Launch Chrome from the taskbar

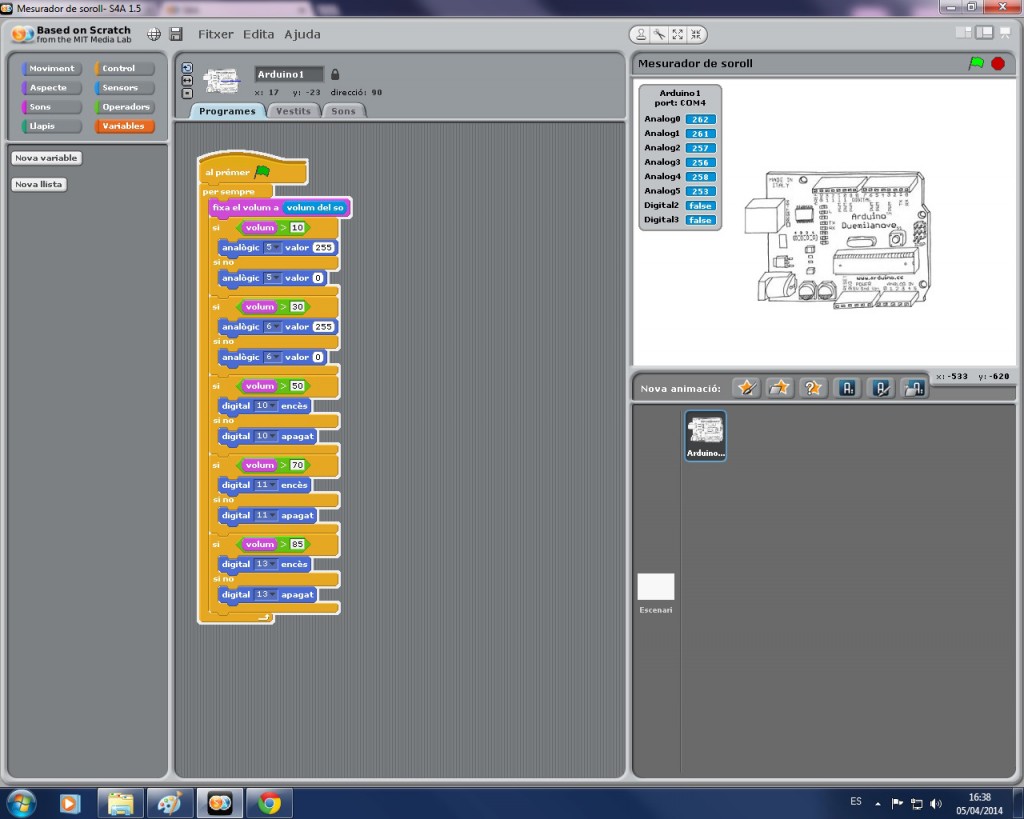268,802
